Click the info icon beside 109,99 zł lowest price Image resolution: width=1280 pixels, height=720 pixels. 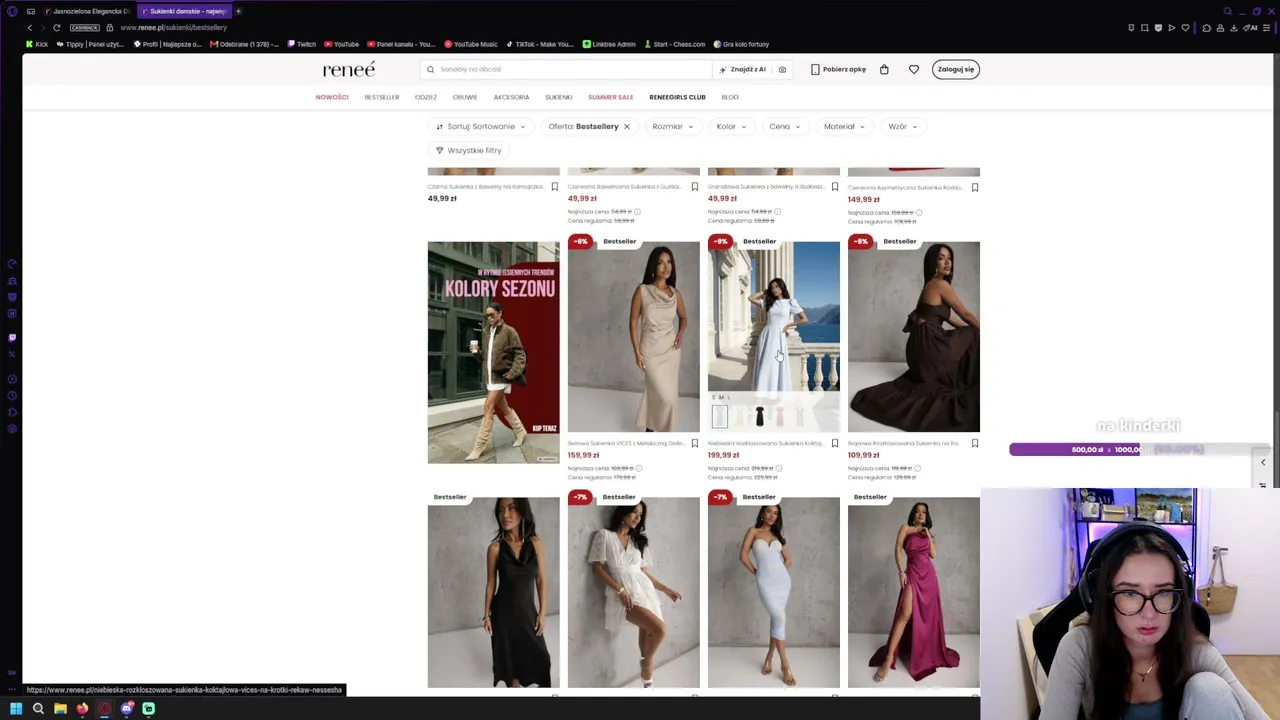[918, 468]
